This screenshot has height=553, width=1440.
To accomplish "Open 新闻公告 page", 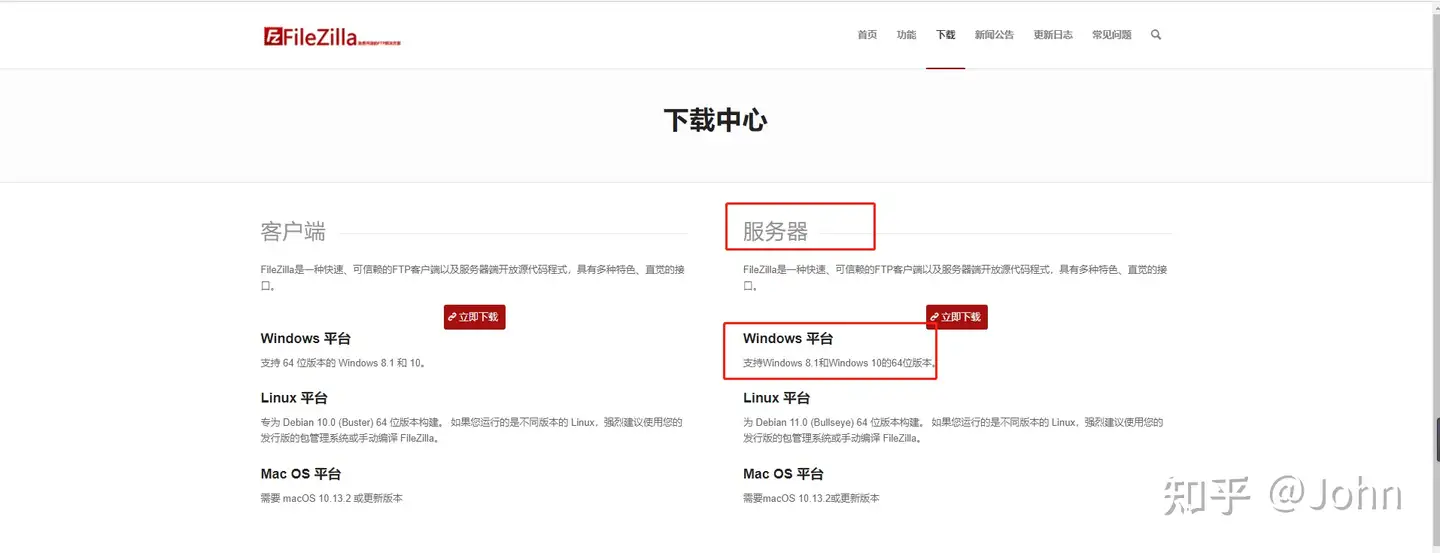I will [994, 35].
